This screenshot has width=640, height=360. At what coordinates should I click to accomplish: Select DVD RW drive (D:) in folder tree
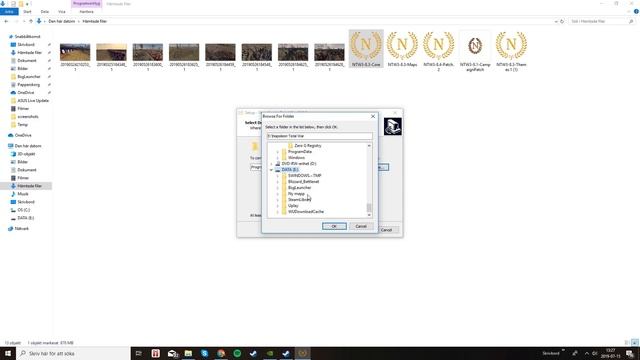tap(299, 164)
